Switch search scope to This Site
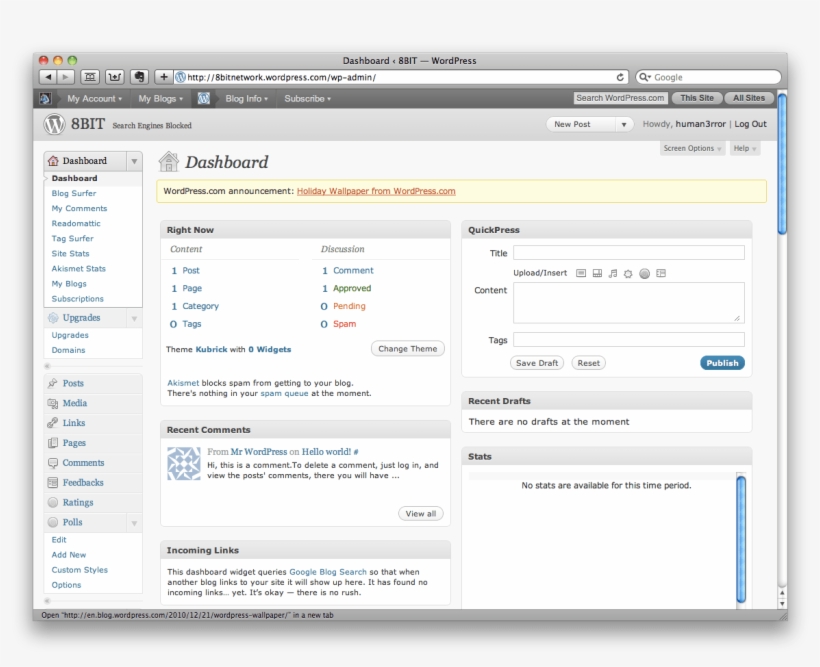Image resolution: width=820 pixels, height=667 pixels. coord(697,98)
